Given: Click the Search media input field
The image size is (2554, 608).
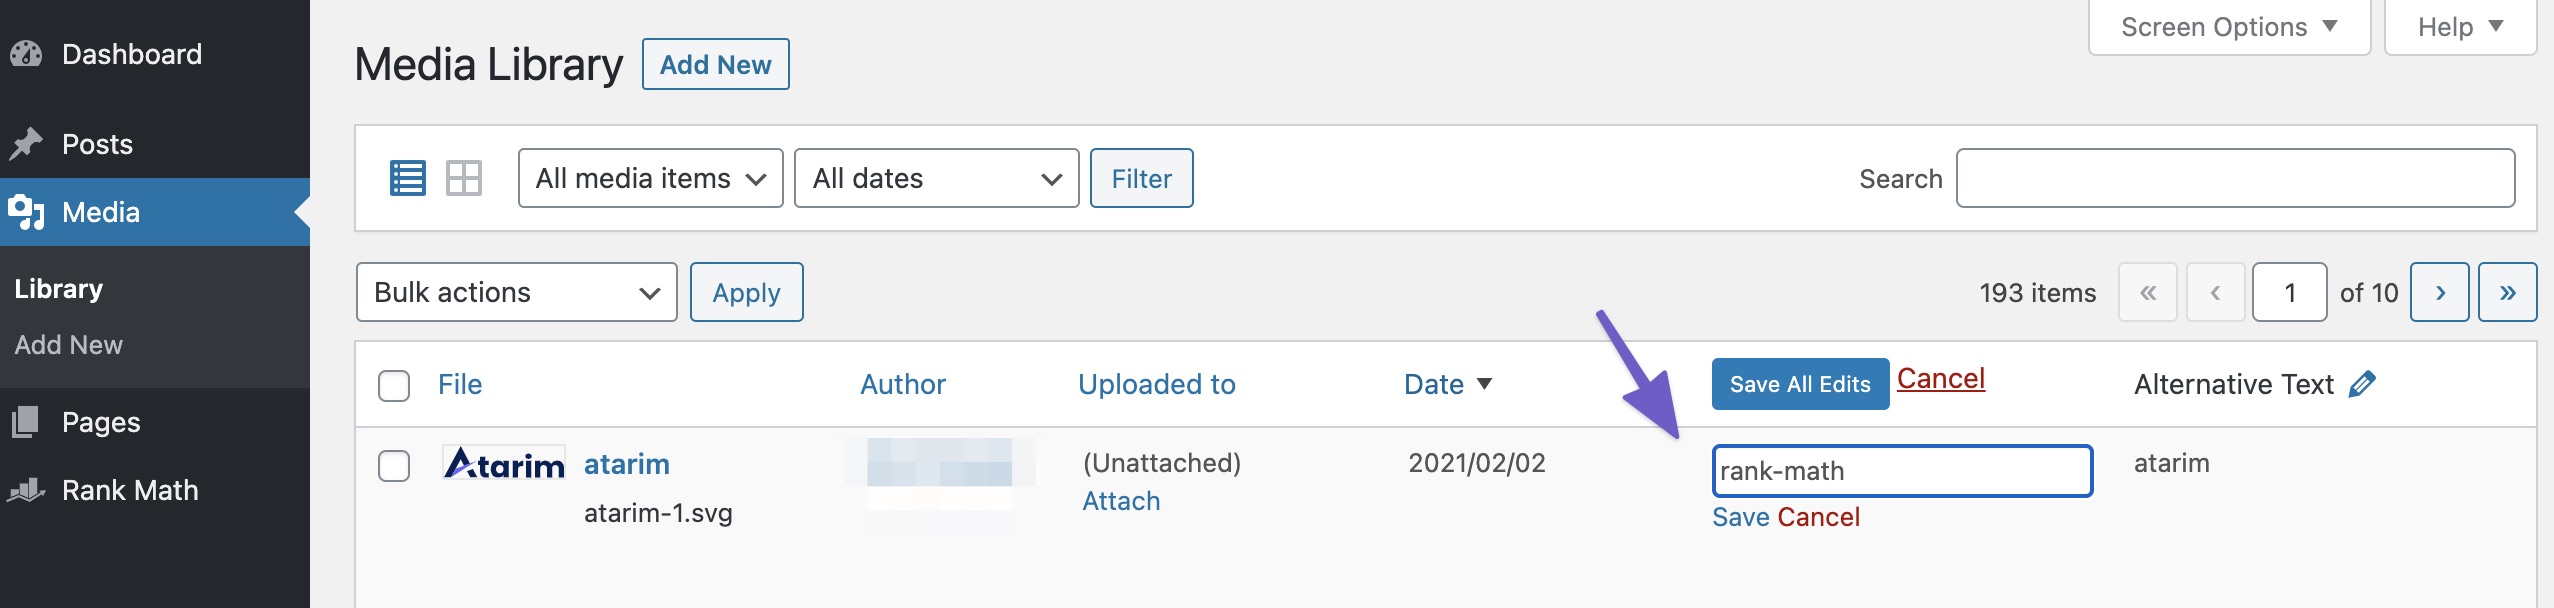Looking at the screenshot, I should tap(2235, 178).
